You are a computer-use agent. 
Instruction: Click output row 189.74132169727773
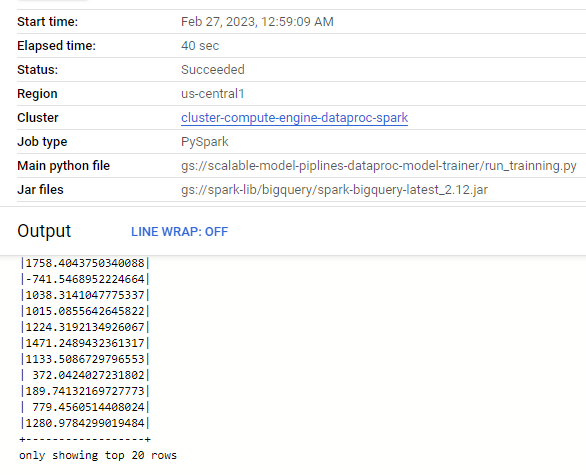click(x=85, y=391)
